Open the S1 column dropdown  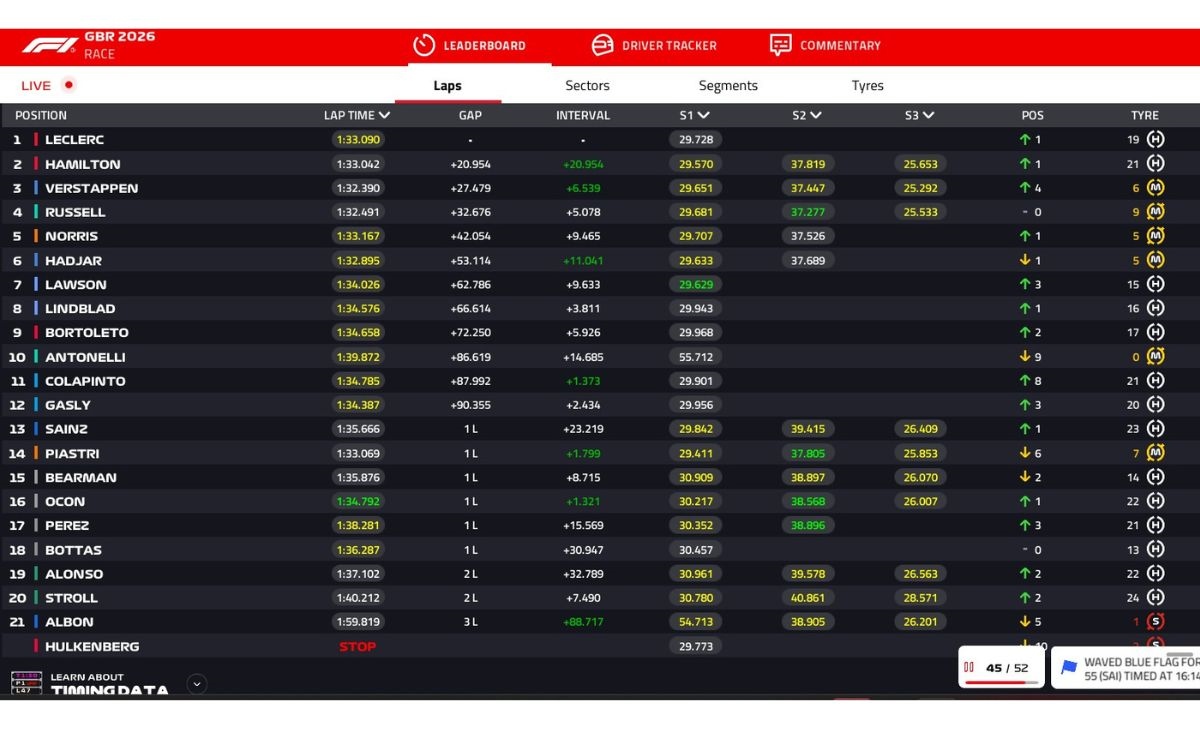pyautogui.click(x=704, y=116)
